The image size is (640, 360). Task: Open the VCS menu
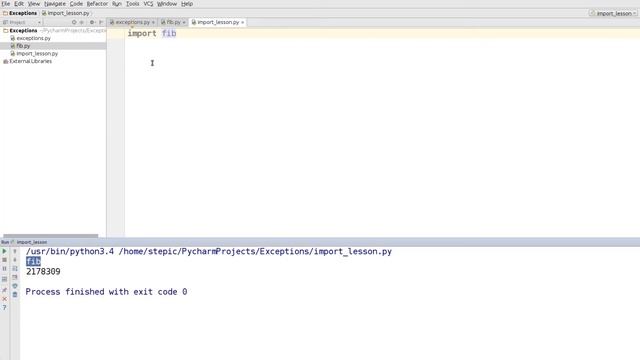148,4
